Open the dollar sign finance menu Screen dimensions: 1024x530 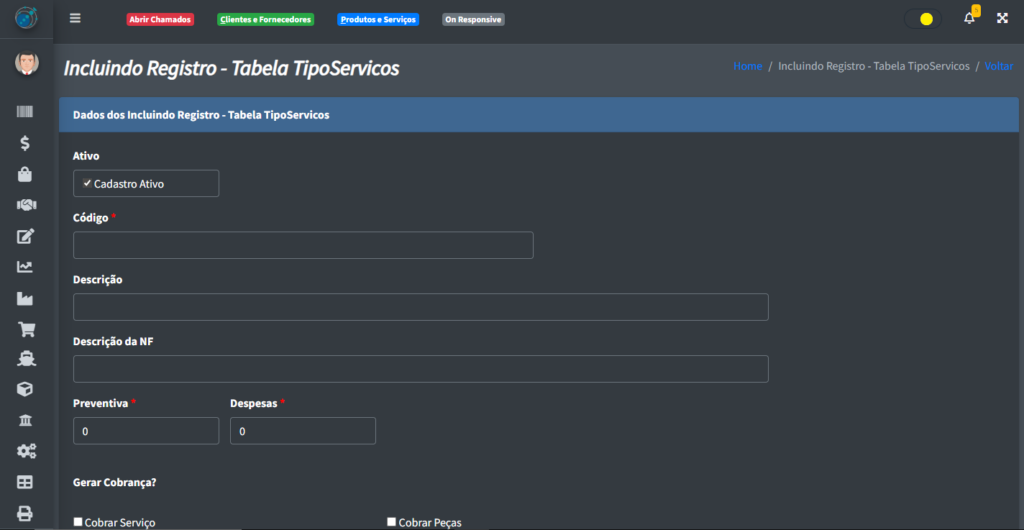pyautogui.click(x=25, y=143)
